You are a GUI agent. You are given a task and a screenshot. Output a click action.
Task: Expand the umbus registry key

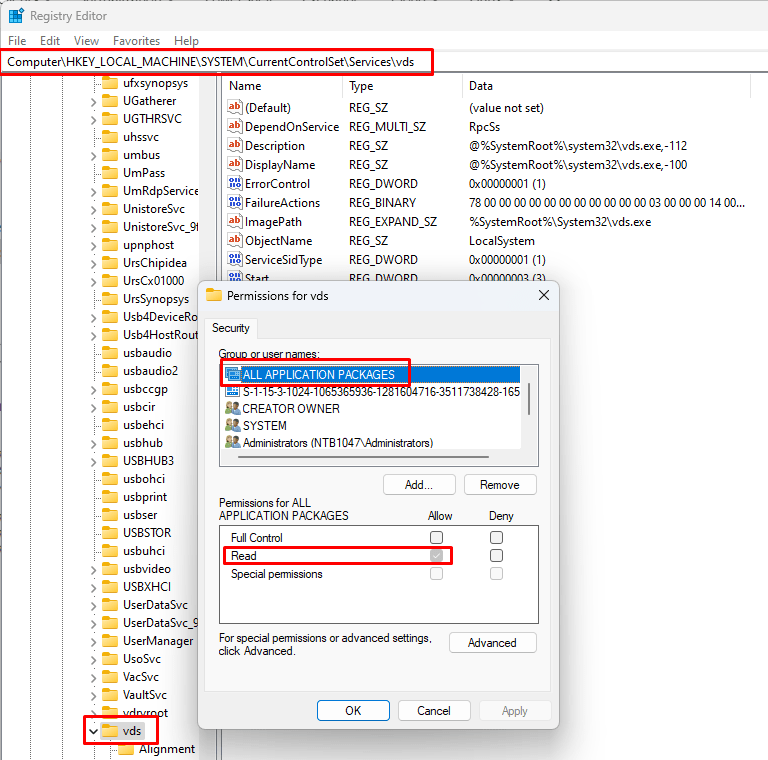(93, 155)
